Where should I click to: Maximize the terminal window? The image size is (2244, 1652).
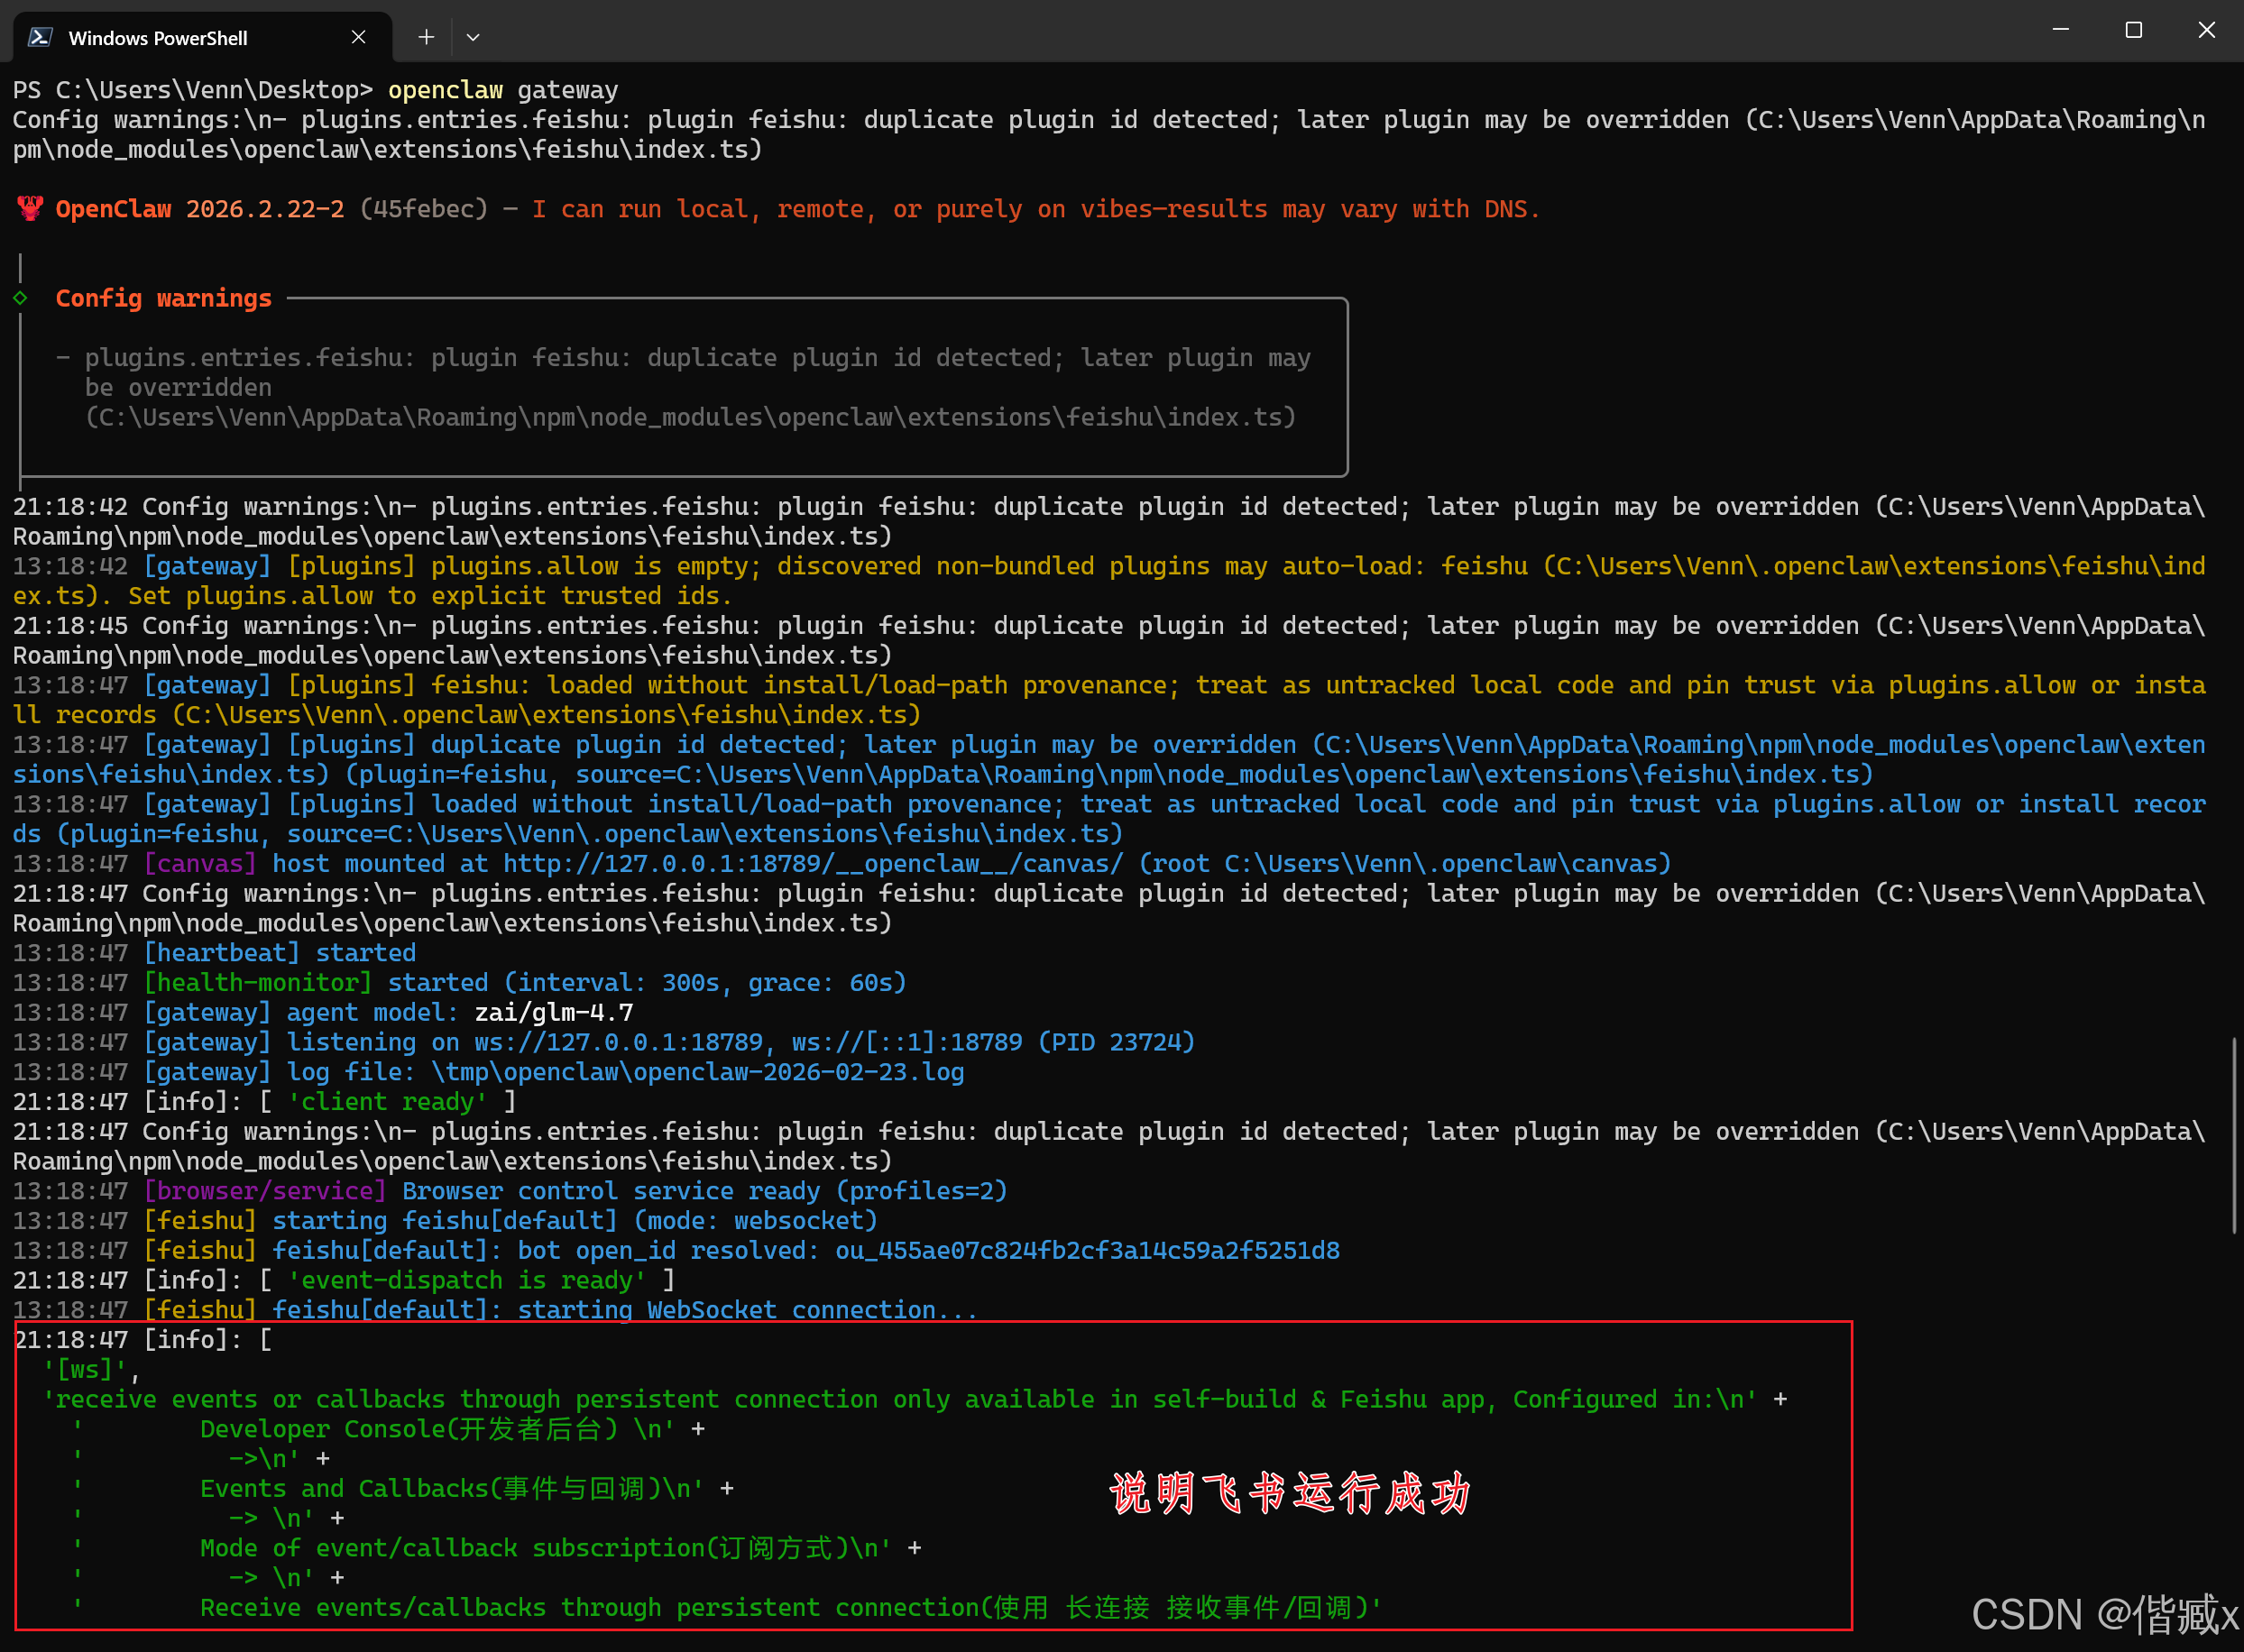click(x=2133, y=30)
